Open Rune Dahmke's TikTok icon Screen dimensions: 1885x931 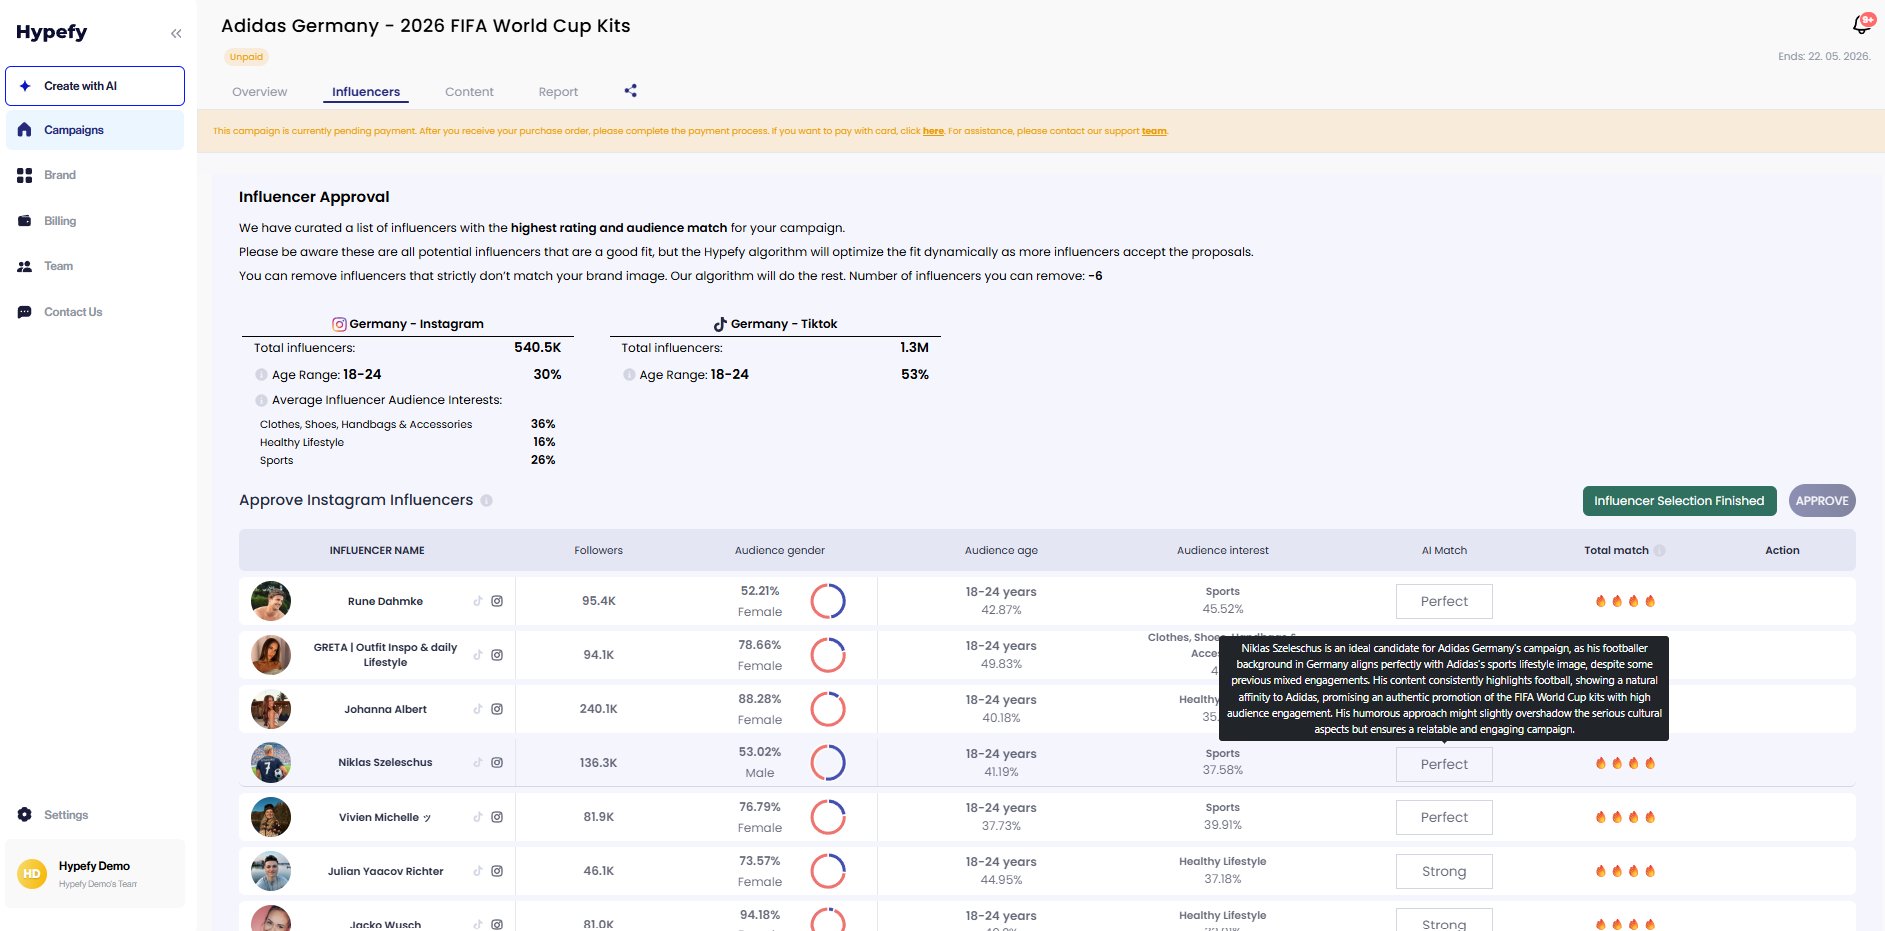[478, 601]
